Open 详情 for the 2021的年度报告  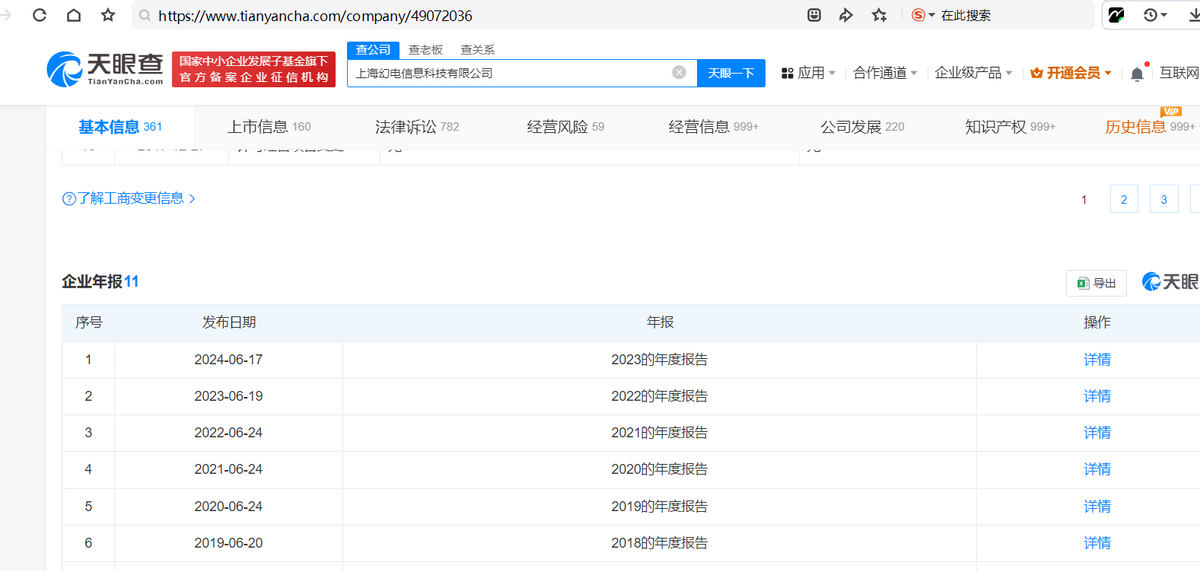1097,433
